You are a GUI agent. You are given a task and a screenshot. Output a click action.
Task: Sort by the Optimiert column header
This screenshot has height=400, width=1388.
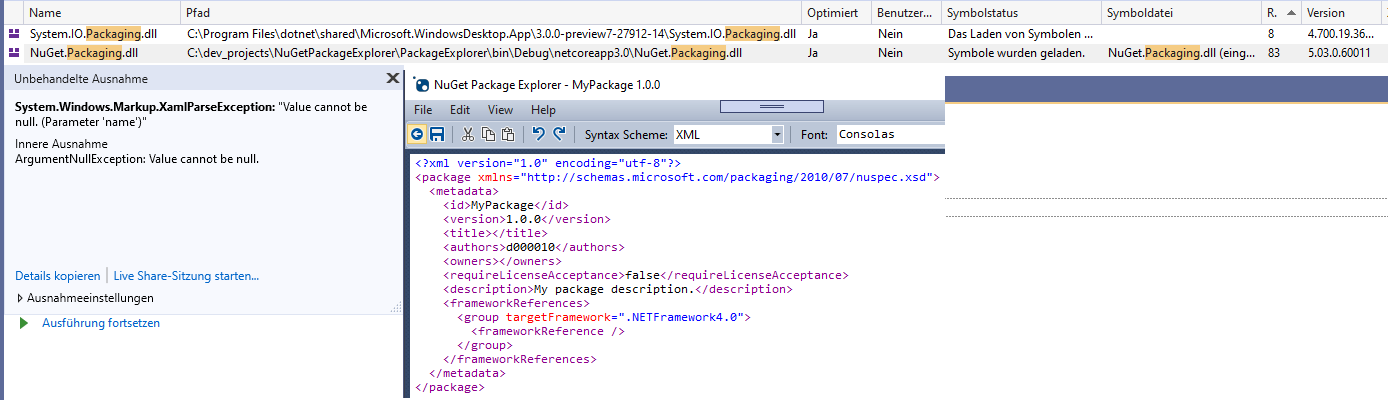836,13
